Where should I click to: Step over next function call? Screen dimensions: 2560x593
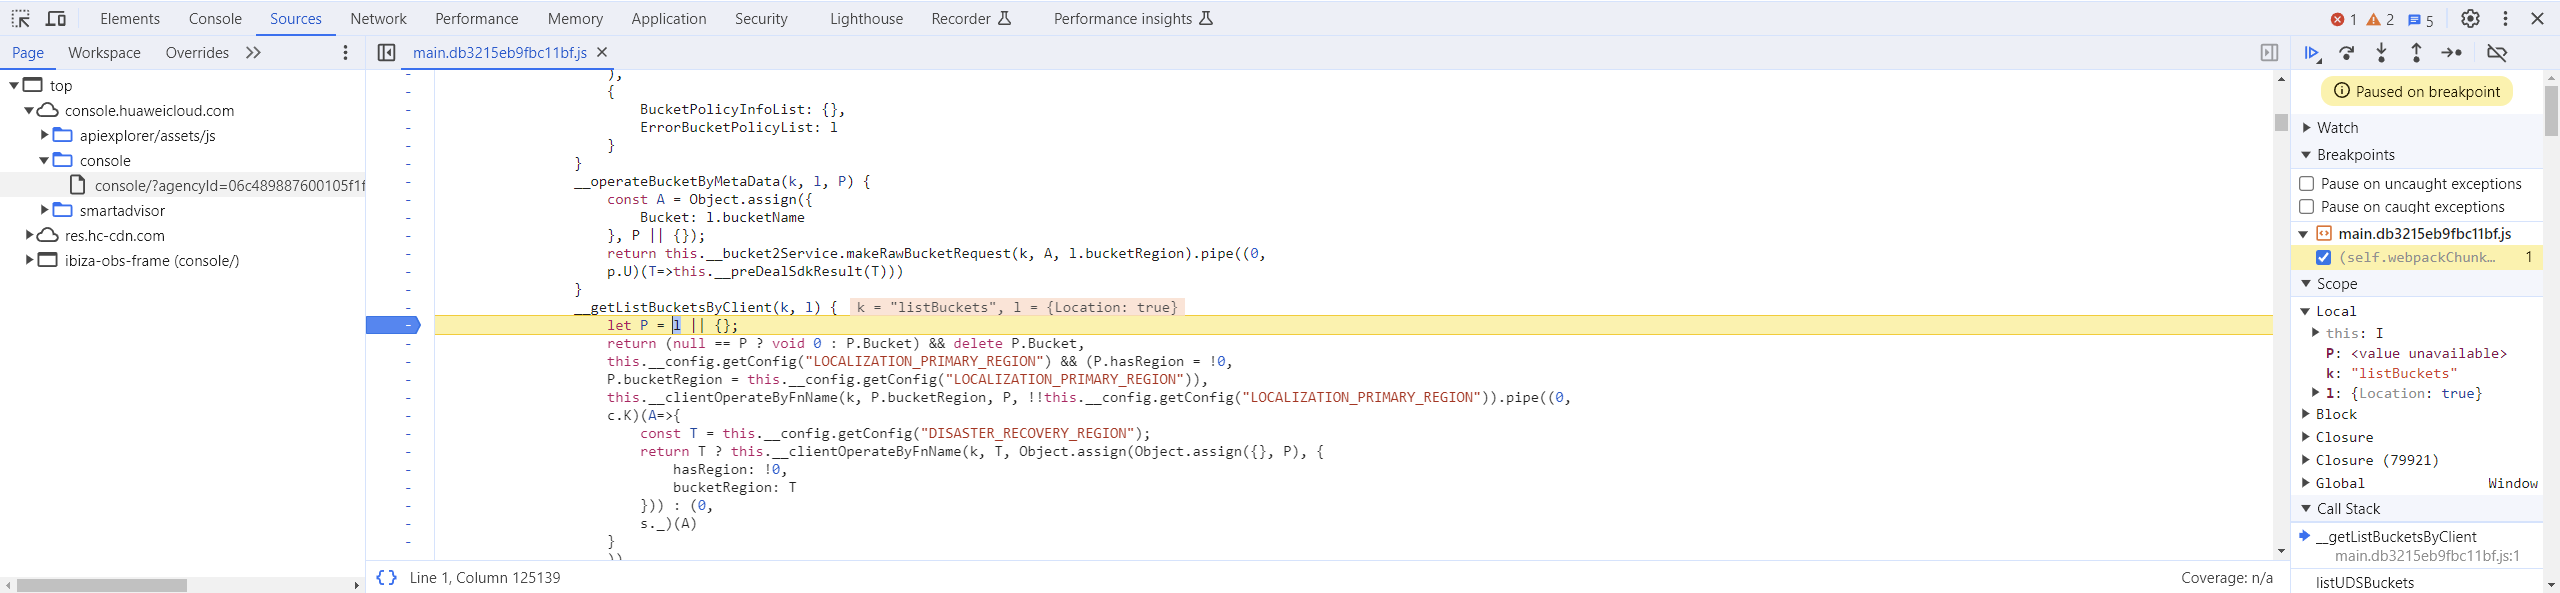point(2346,53)
